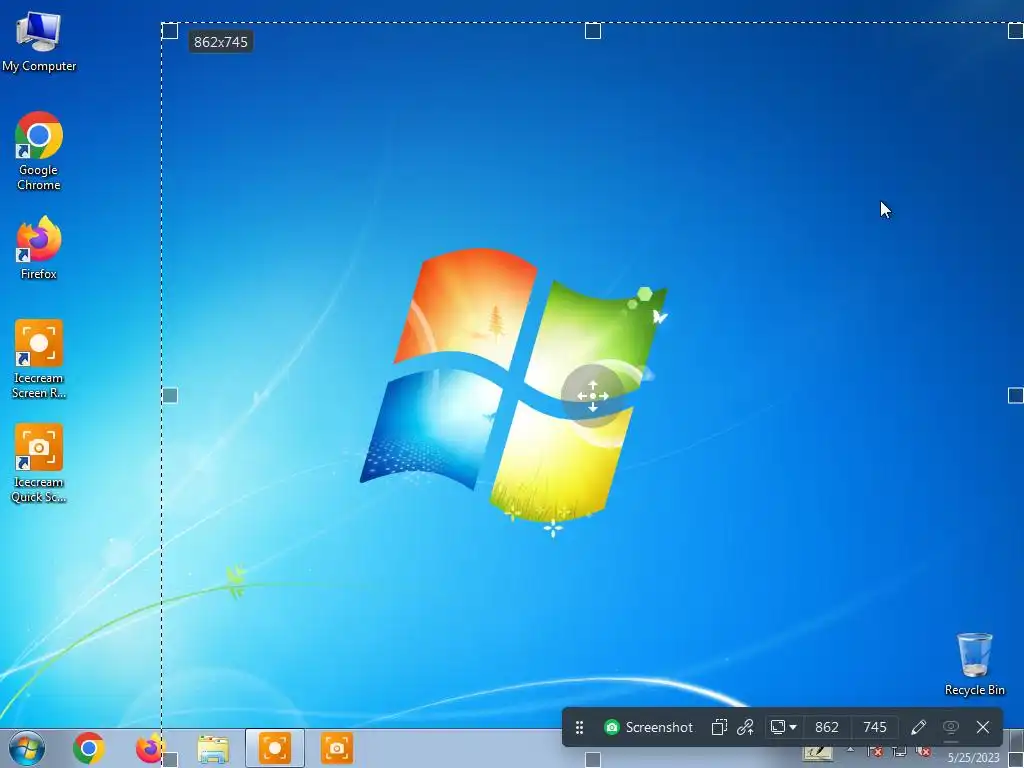Image resolution: width=1024 pixels, height=768 pixels.
Task: Open Icecream Quick Screenshot taskbar button
Action: click(x=337, y=748)
